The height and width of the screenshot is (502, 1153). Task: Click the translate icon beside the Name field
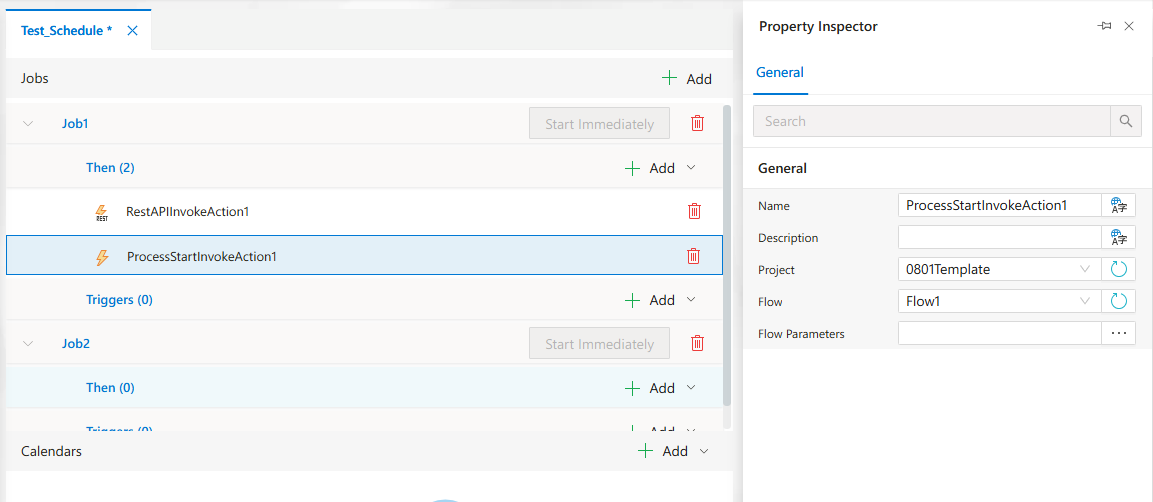(x=1118, y=206)
